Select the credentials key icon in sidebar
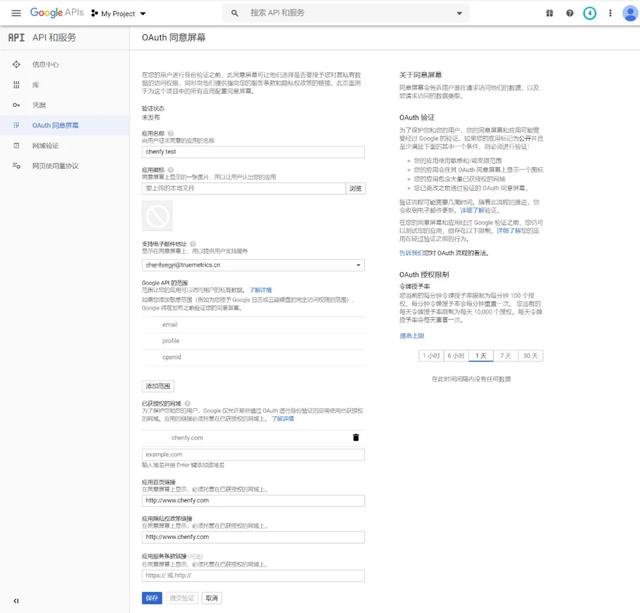 16,105
